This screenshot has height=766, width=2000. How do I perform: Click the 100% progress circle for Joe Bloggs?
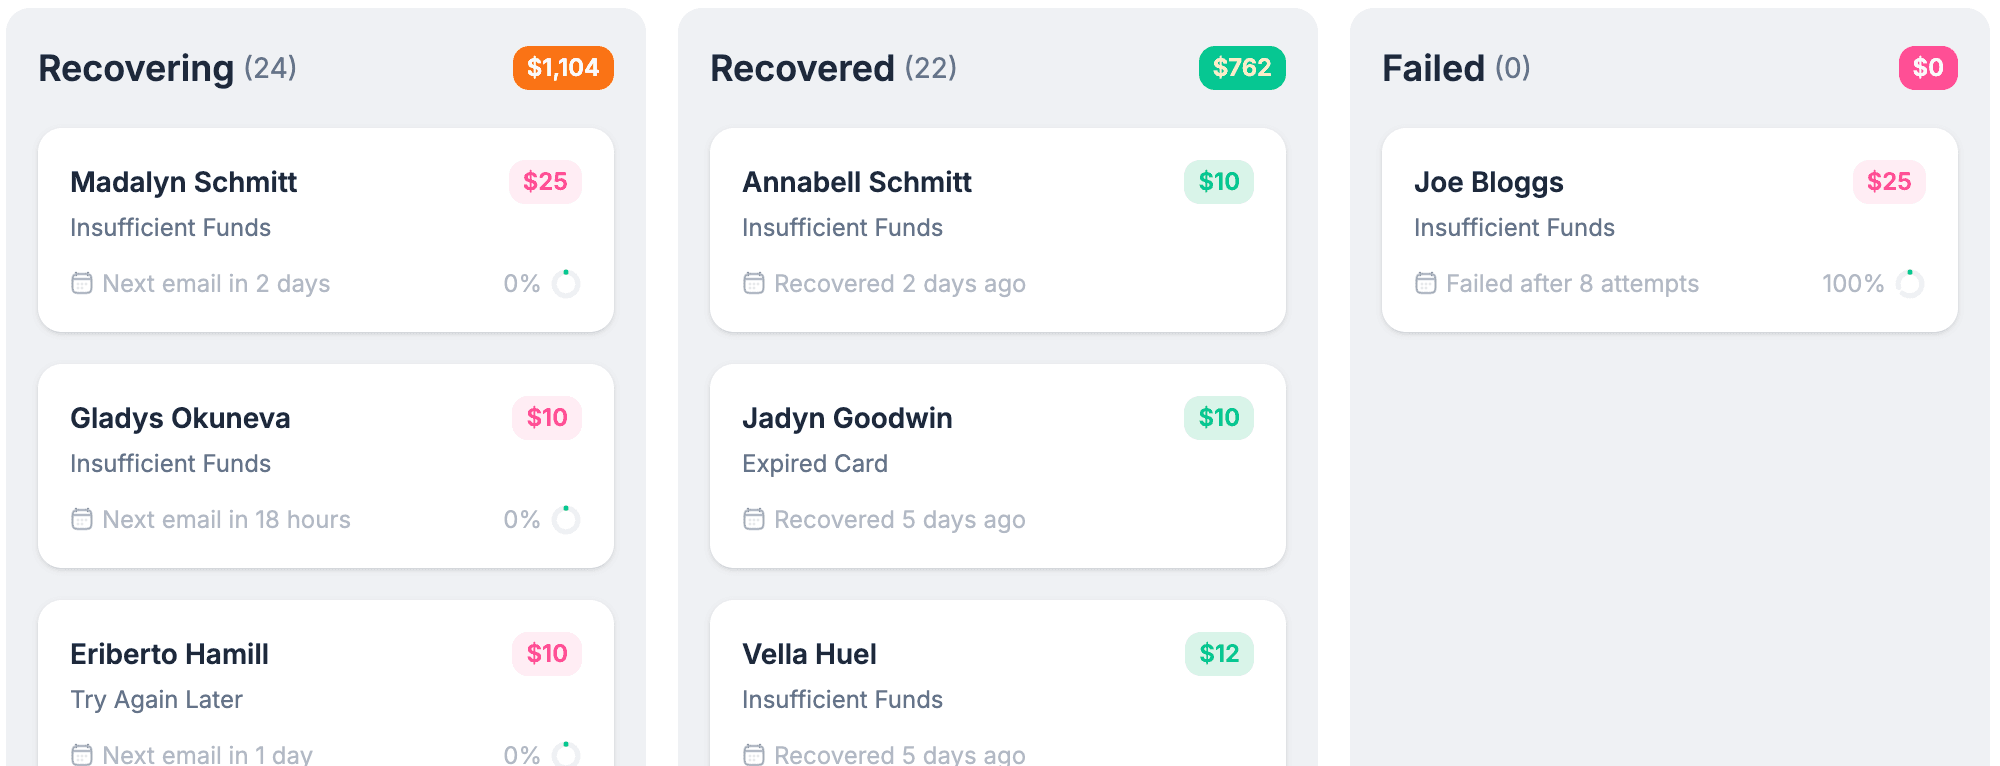pyautogui.click(x=1910, y=283)
